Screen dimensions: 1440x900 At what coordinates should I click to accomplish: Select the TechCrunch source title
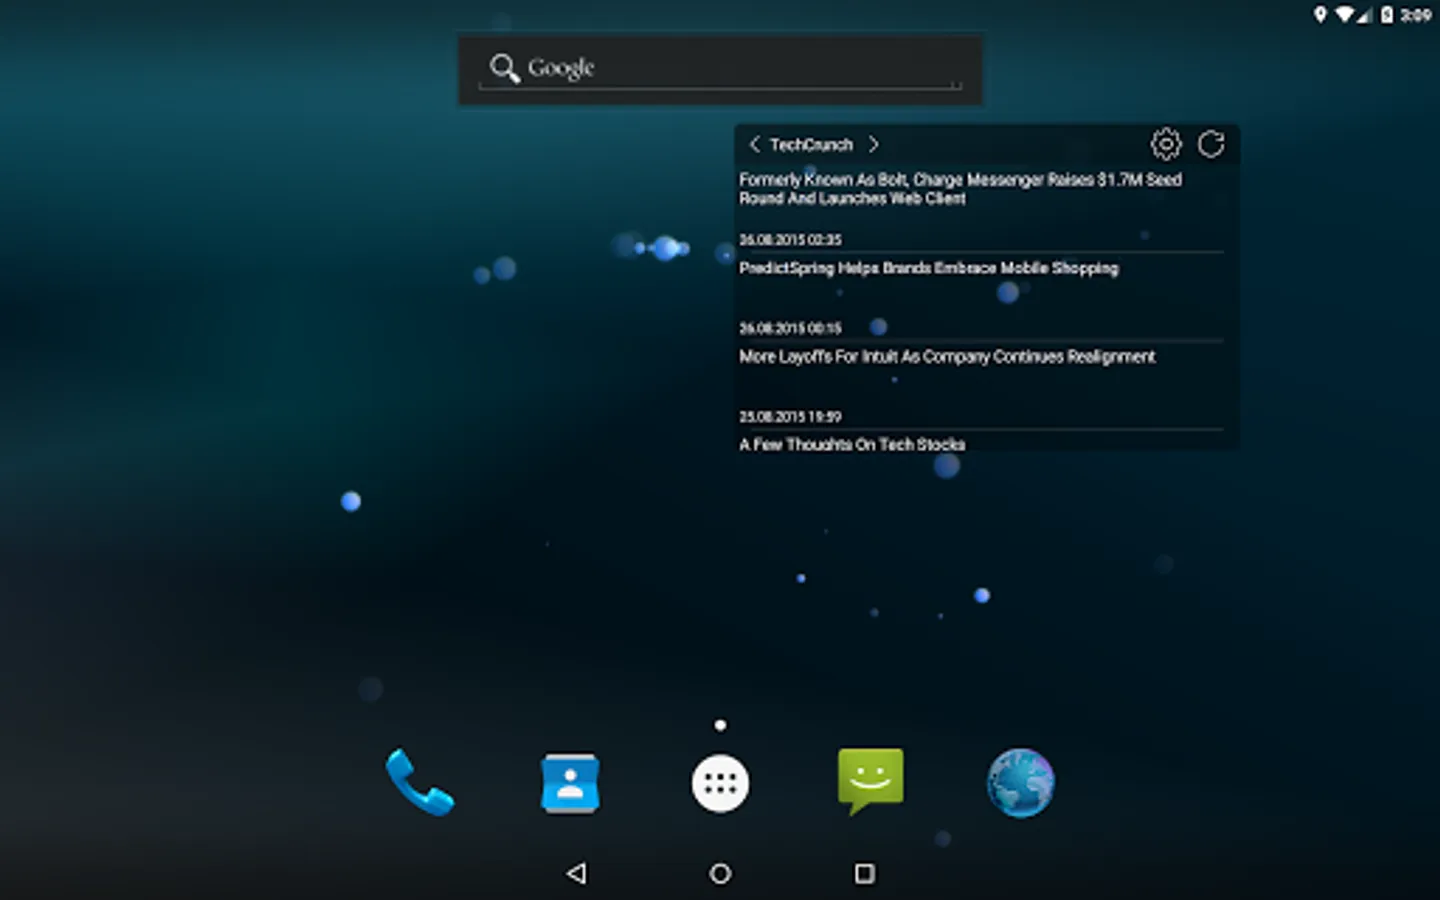click(811, 144)
